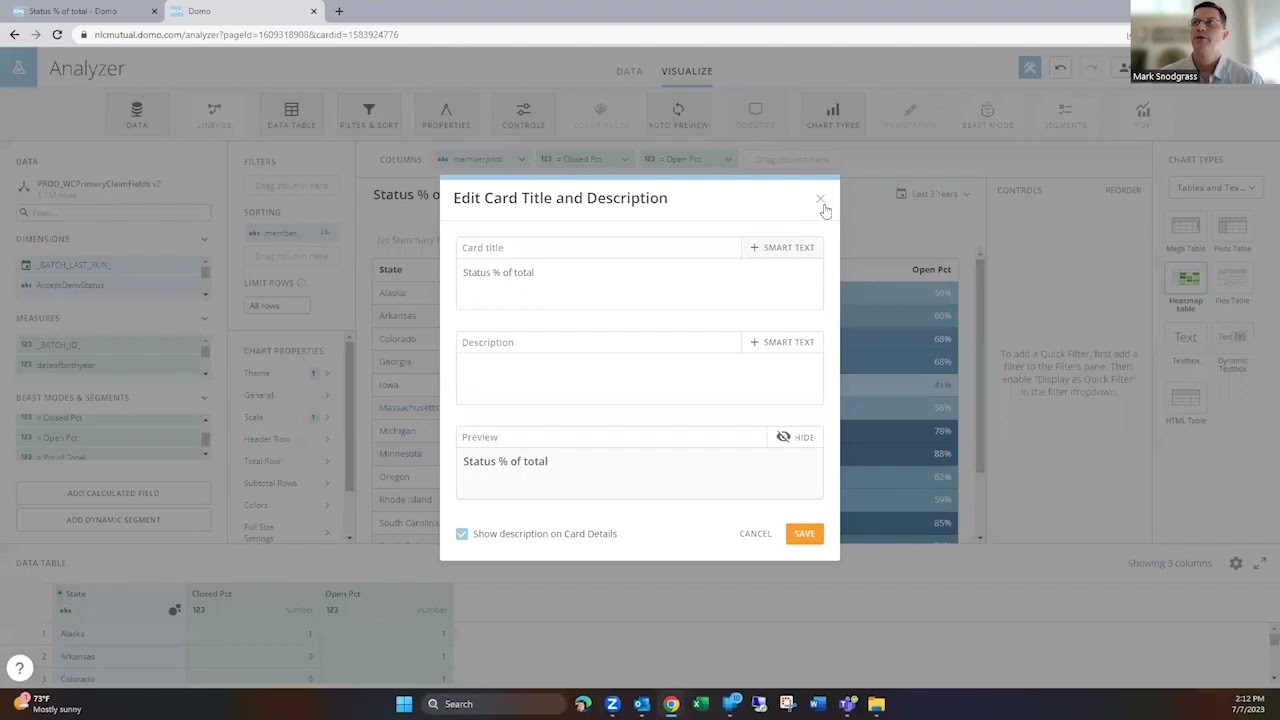Click Add Dynamic Segment
Viewport: 1280px width, 720px height.
(113, 520)
